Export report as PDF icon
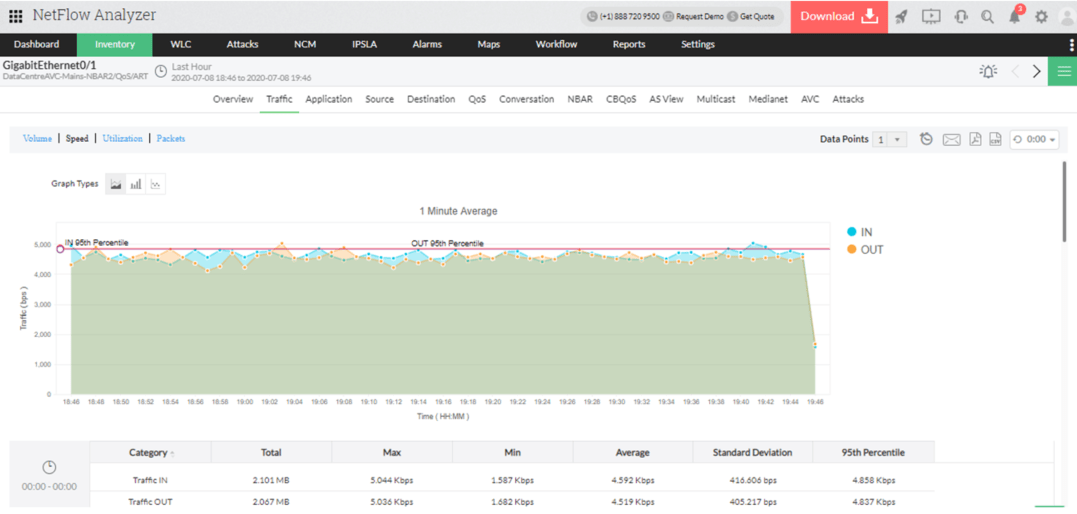 [x=975, y=139]
